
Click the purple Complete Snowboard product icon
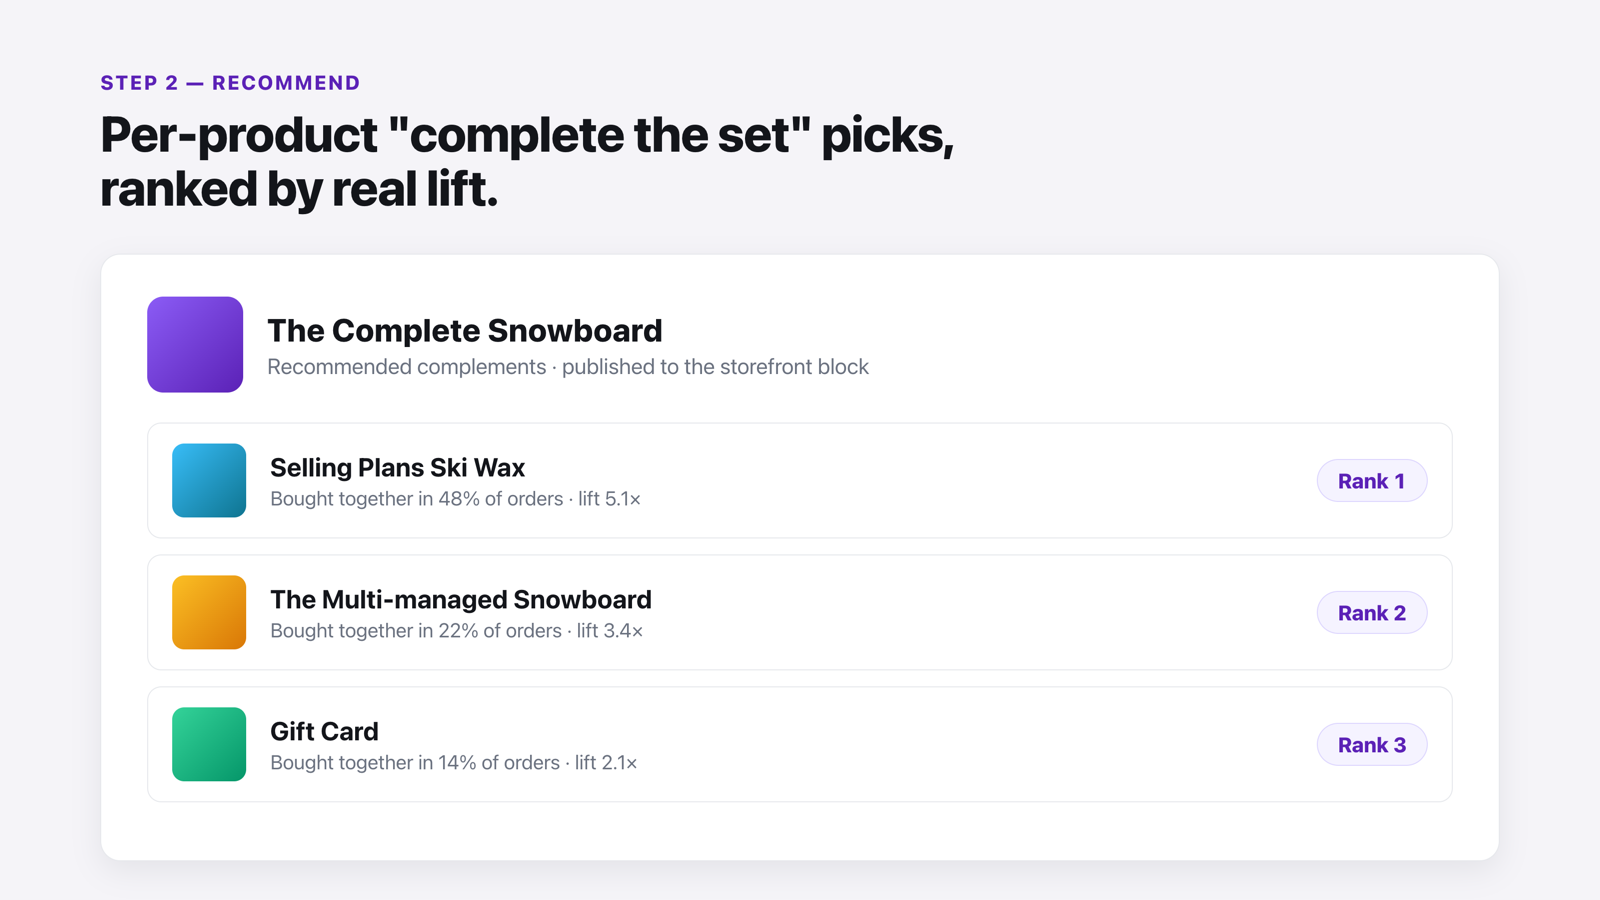[x=195, y=344]
